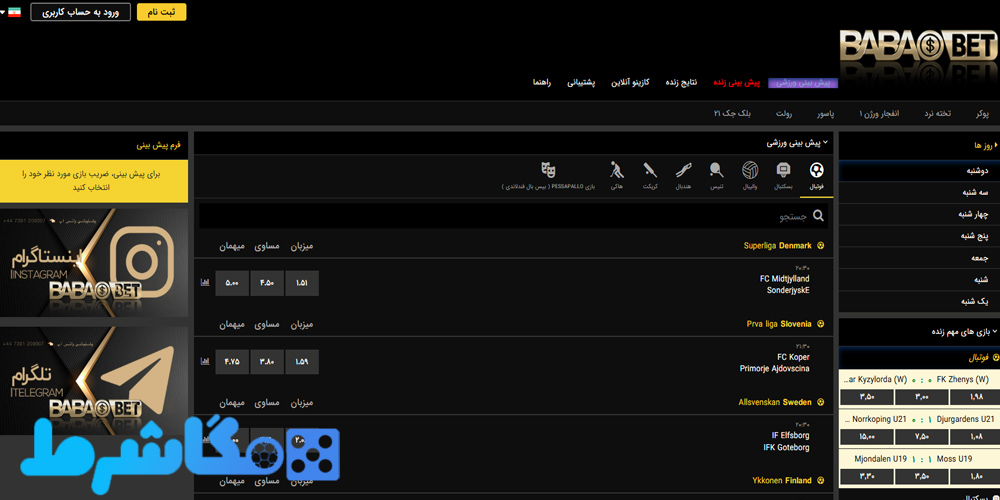Screen dimensions: 1000x500
Task: Select پنج شنبه in the days list
Action: point(919,237)
